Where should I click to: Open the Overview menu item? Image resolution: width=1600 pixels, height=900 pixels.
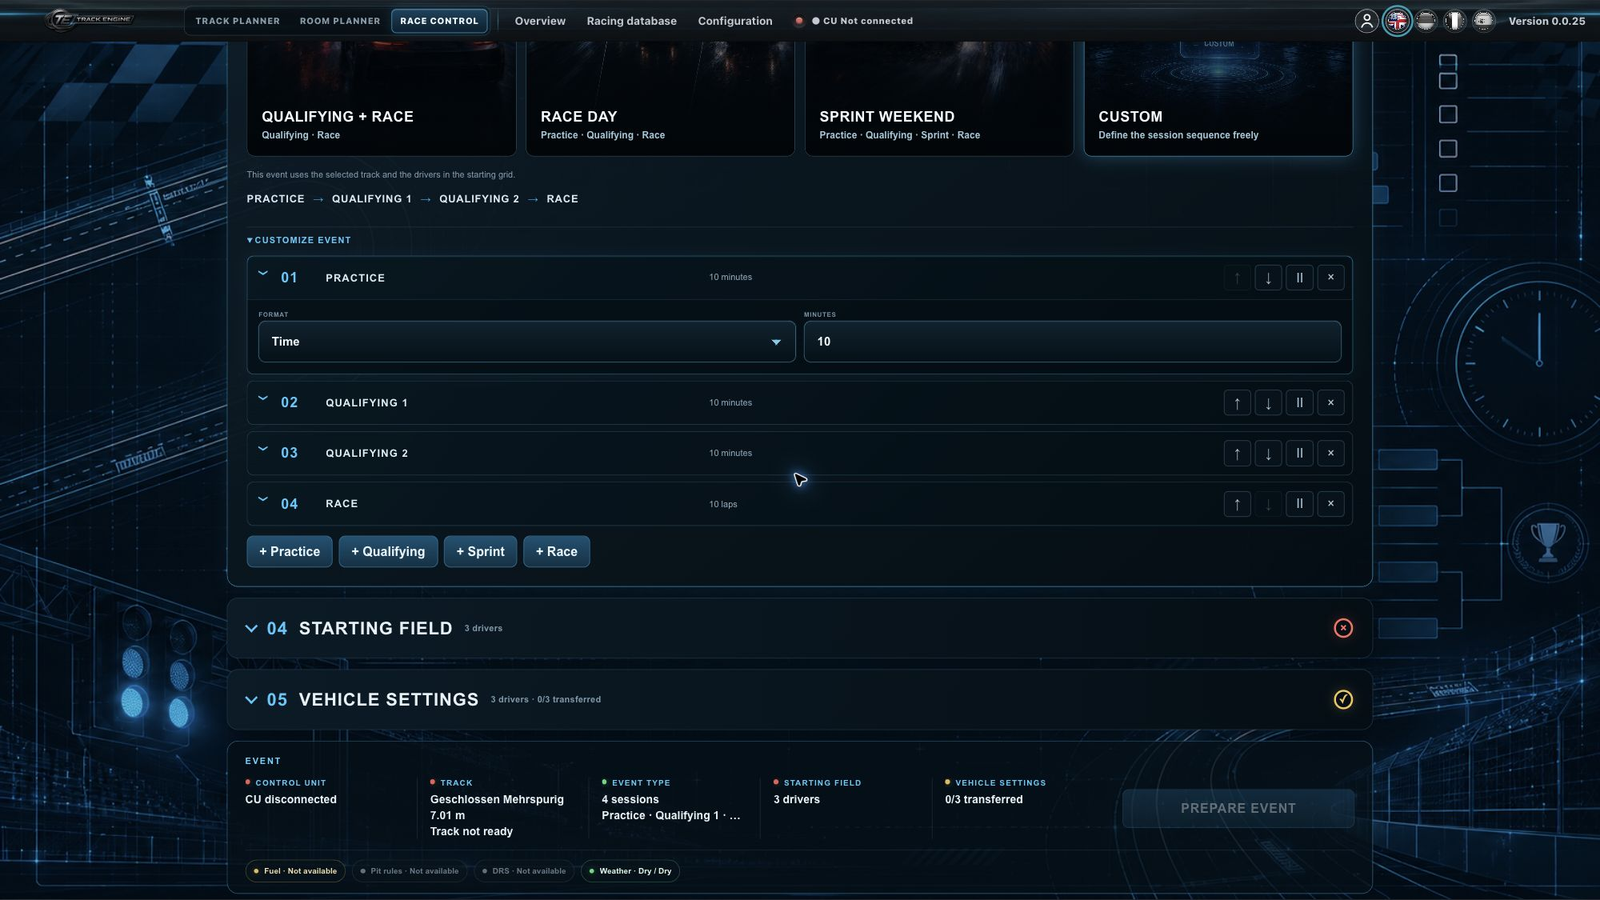point(540,21)
